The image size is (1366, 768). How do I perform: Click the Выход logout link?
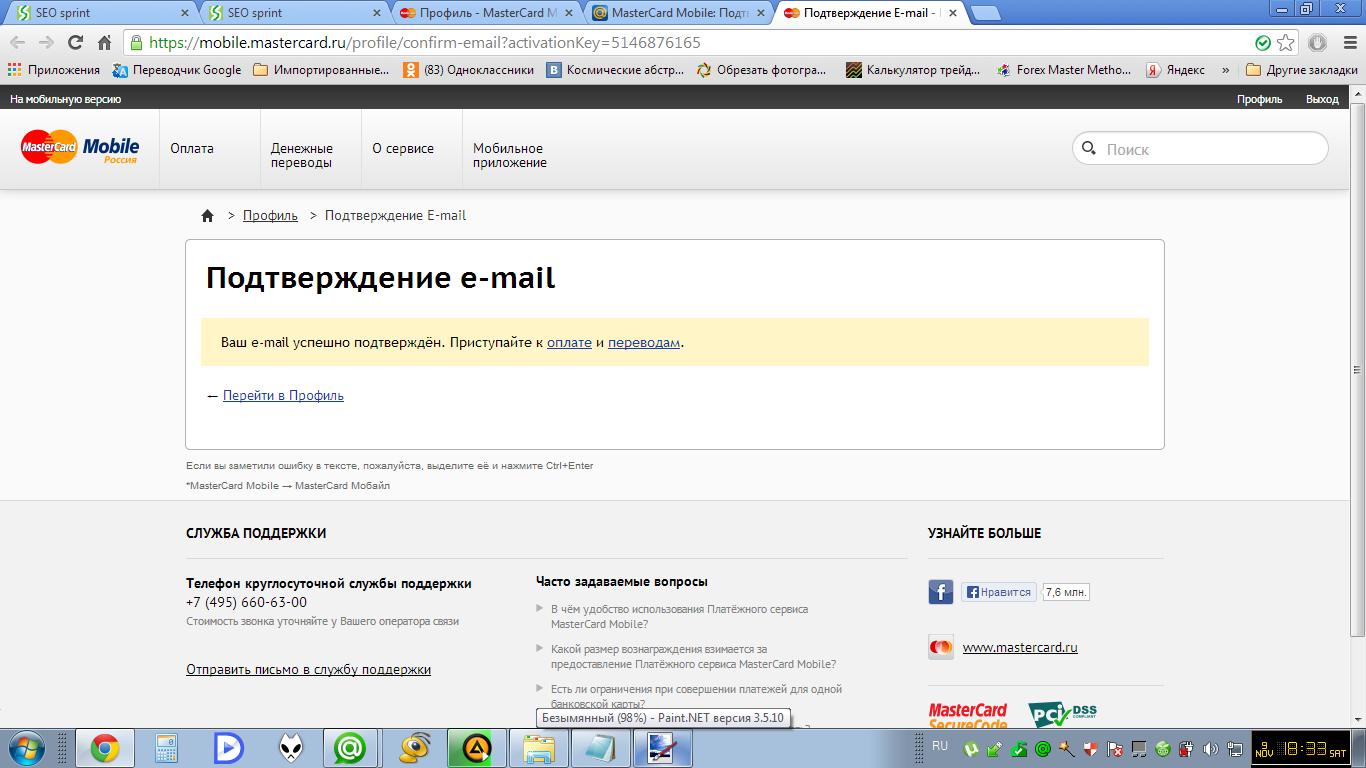click(1322, 99)
